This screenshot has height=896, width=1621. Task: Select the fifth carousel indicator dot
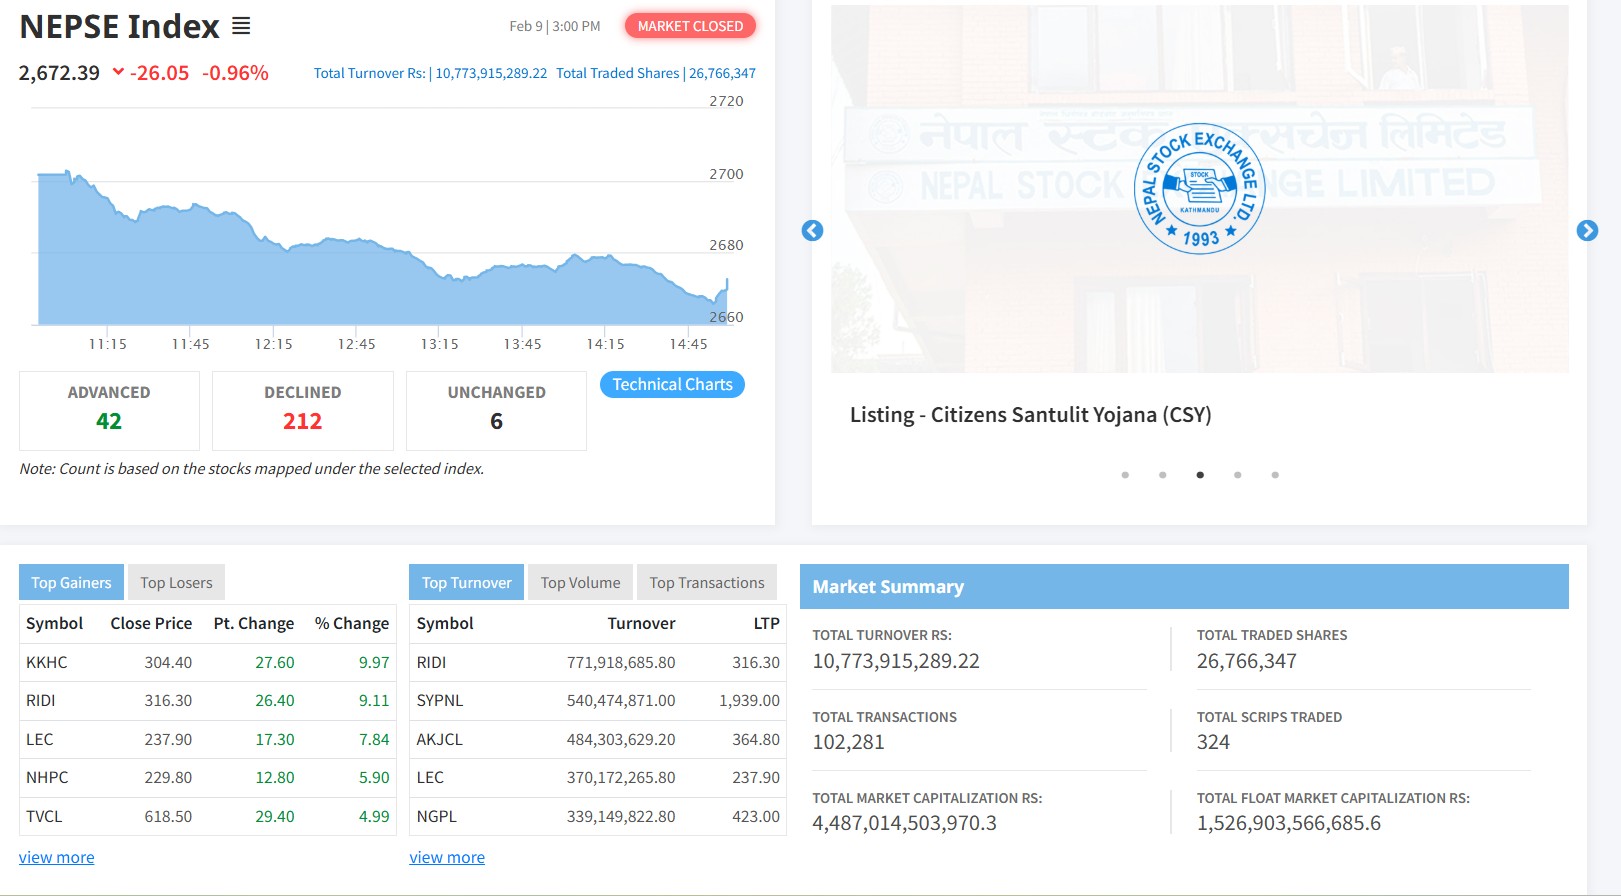1275,475
